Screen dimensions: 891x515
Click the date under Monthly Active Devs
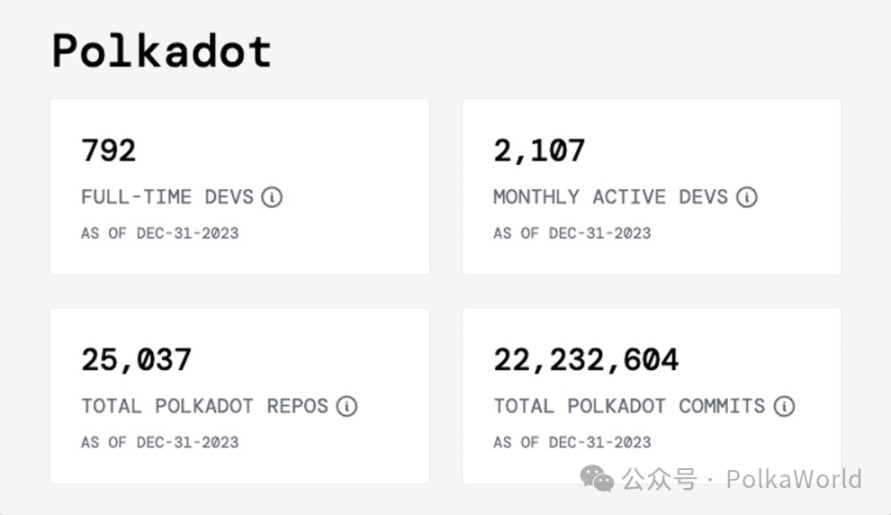[572, 233]
